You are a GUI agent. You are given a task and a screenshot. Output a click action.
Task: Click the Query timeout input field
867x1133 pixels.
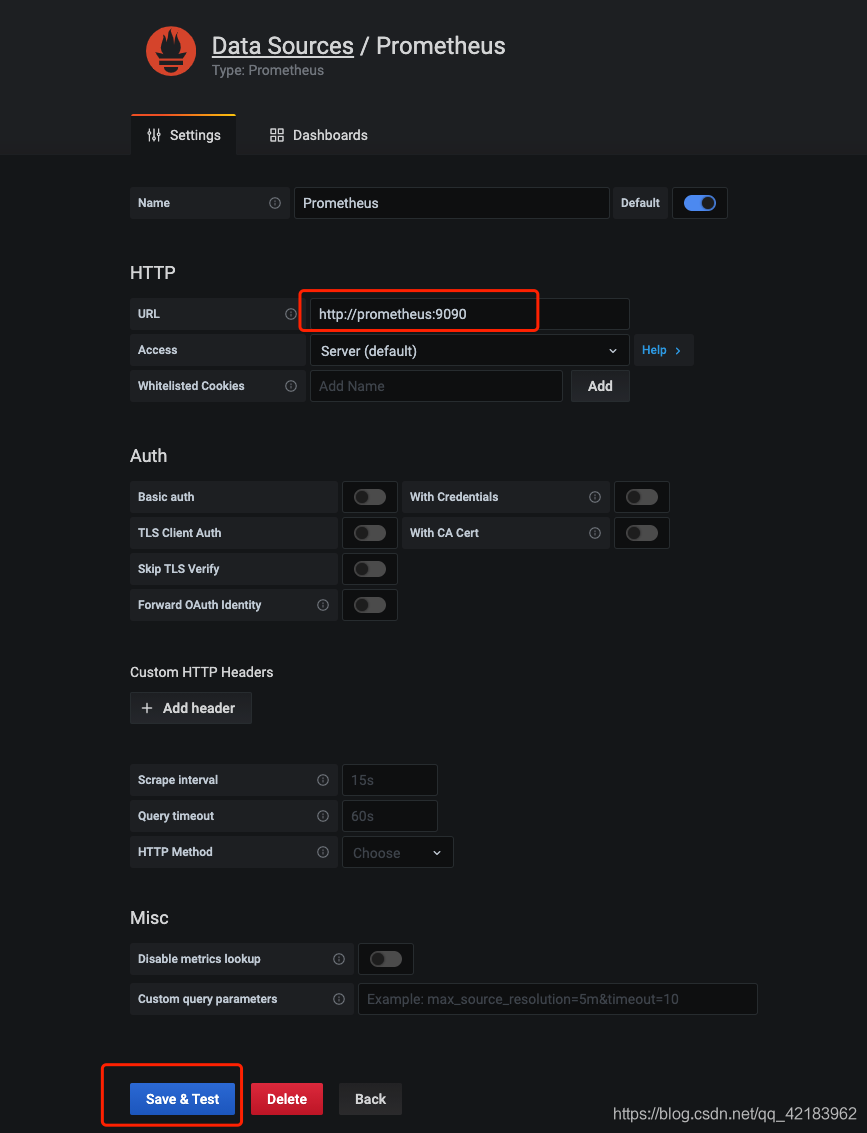point(389,816)
